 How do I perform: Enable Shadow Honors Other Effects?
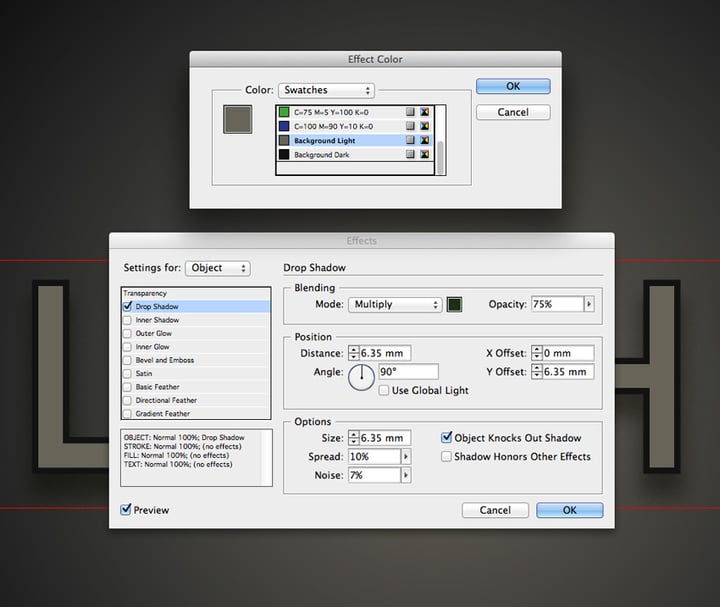[446, 456]
